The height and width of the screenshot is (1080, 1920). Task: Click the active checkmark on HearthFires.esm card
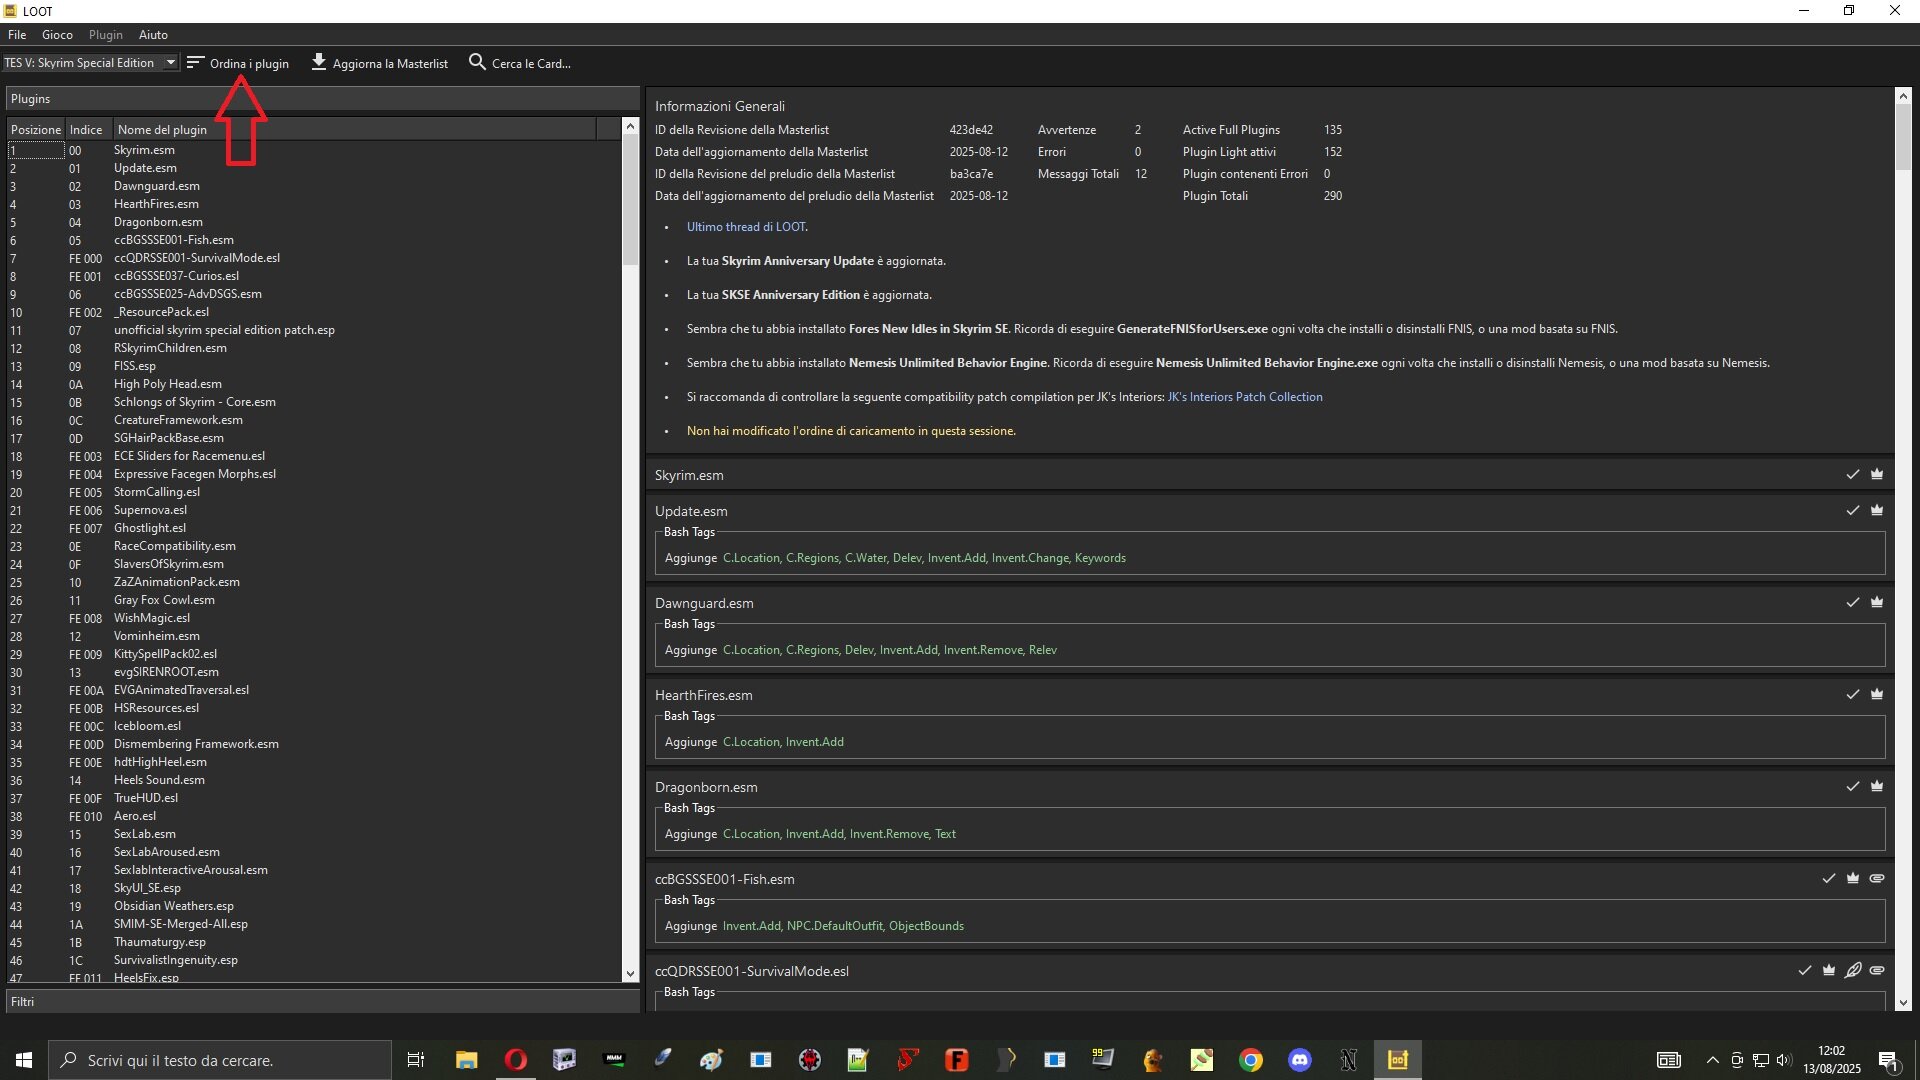pos(1853,695)
